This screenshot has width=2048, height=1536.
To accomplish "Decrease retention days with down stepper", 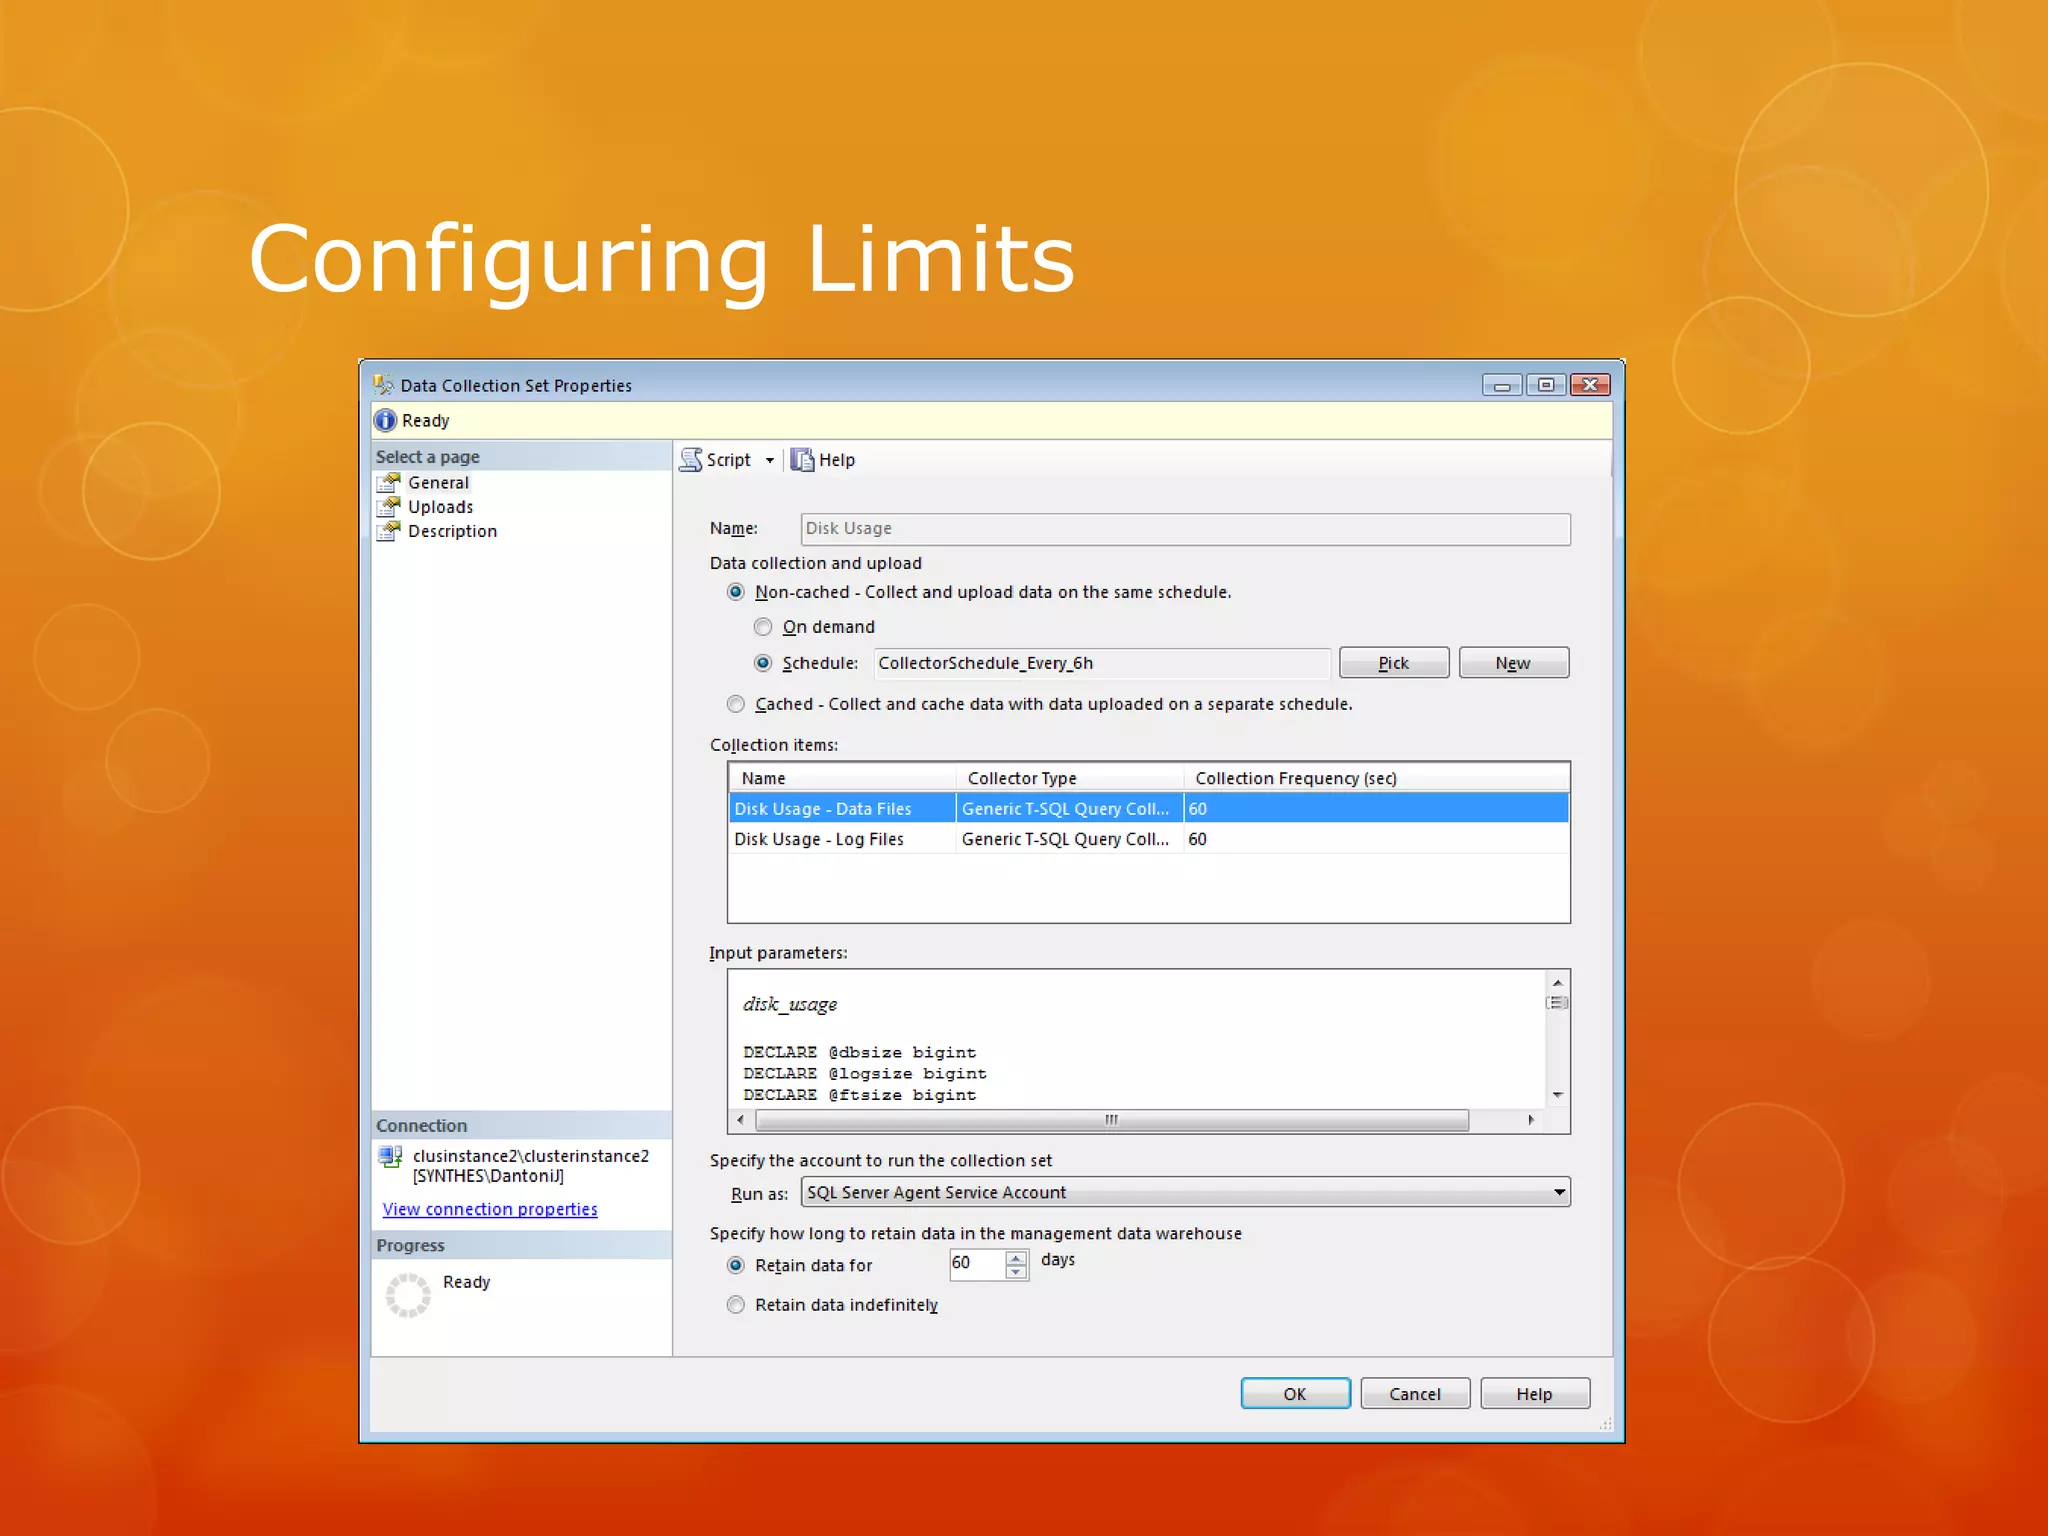I will pos(1016,1272).
